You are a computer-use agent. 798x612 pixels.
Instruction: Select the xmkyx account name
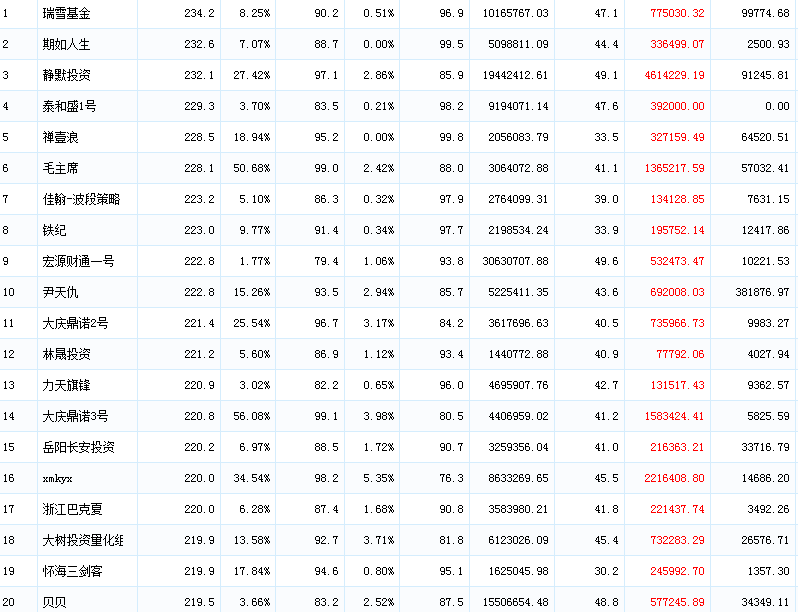[x=58, y=479]
